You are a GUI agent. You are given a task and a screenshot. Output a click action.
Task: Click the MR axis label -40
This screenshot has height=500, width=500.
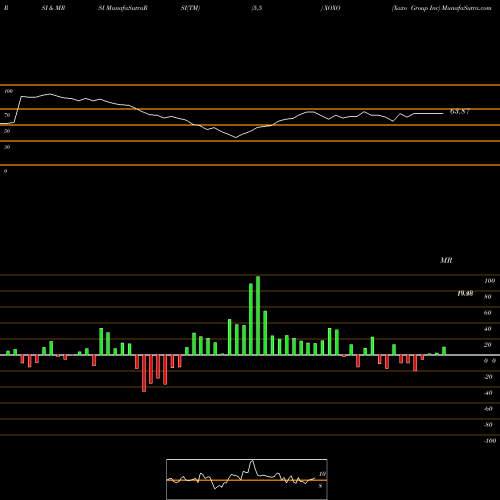(x=488, y=393)
